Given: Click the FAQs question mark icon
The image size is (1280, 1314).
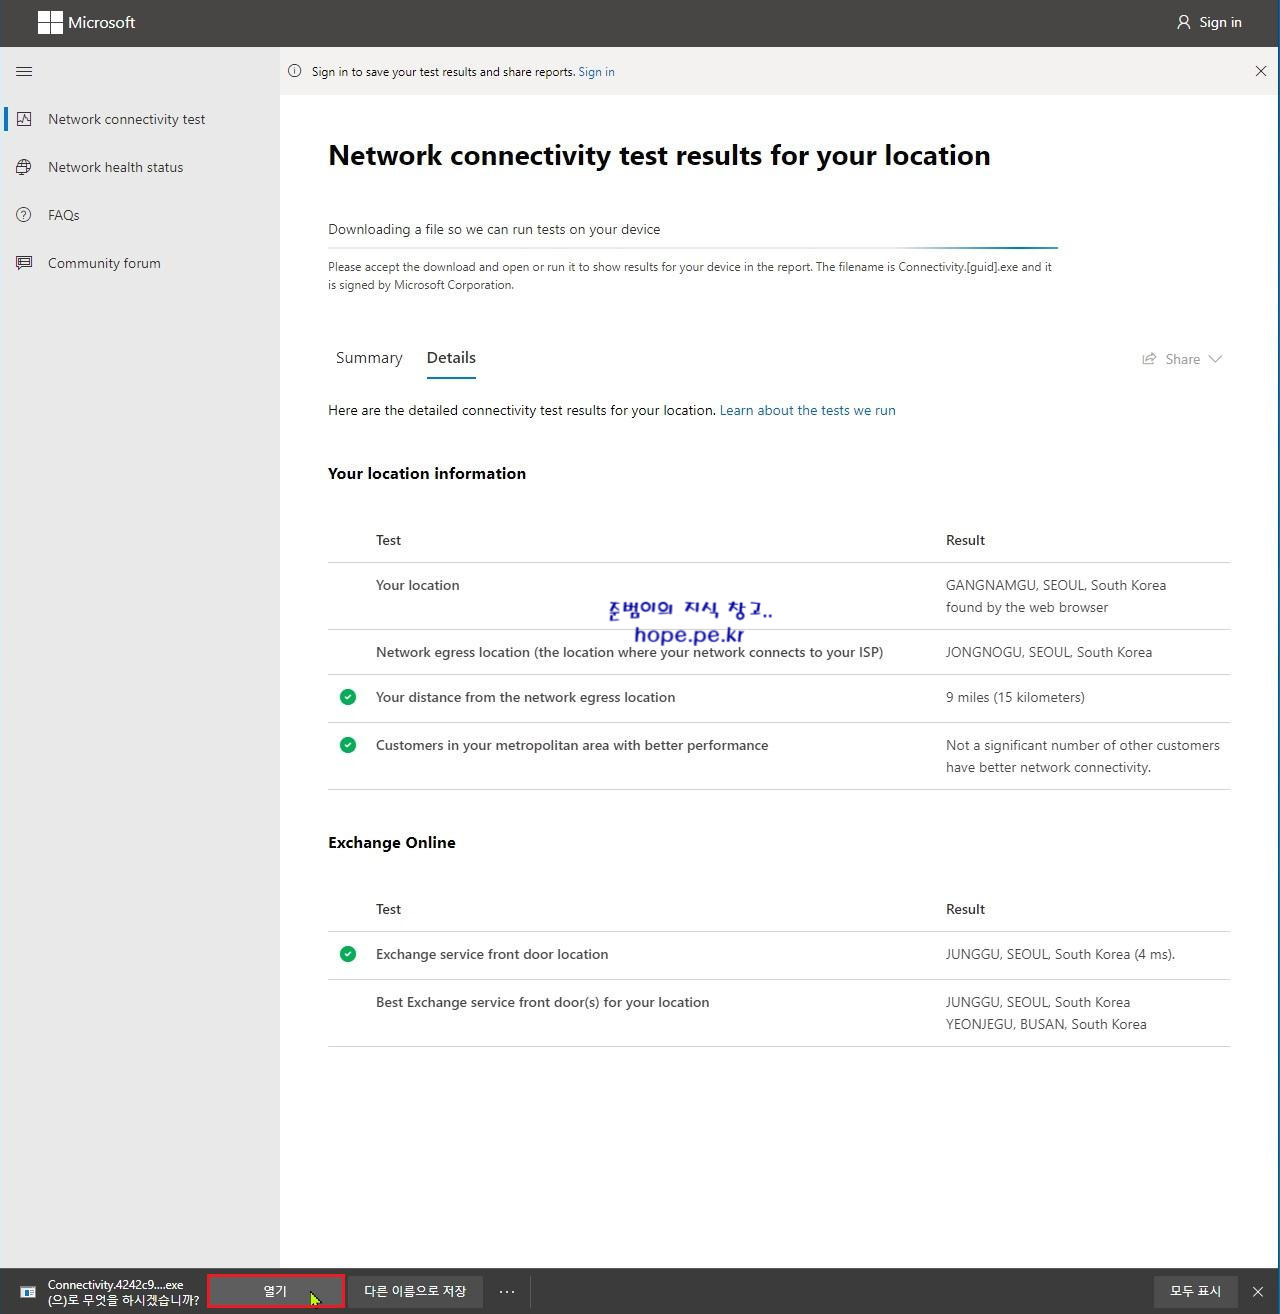Looking at the screenshot, I should 24,215.
